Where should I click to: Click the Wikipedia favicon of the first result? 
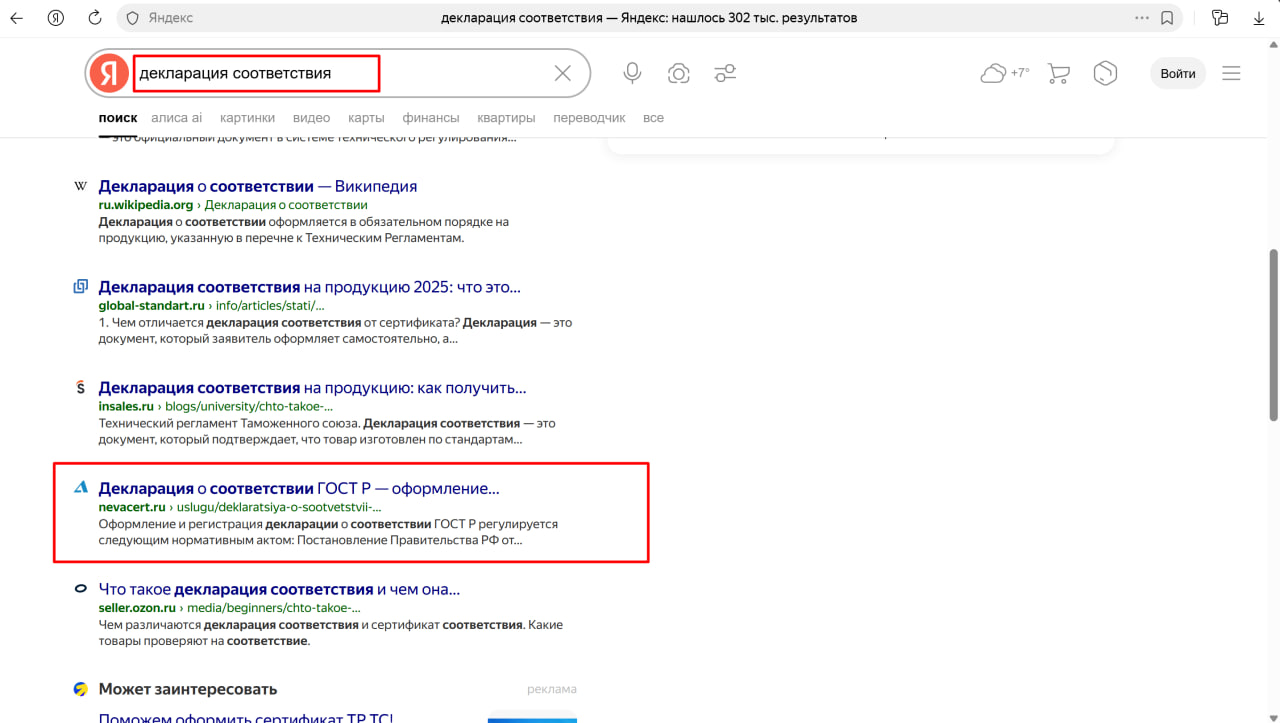pyautogui.click(x=81, y=186)
